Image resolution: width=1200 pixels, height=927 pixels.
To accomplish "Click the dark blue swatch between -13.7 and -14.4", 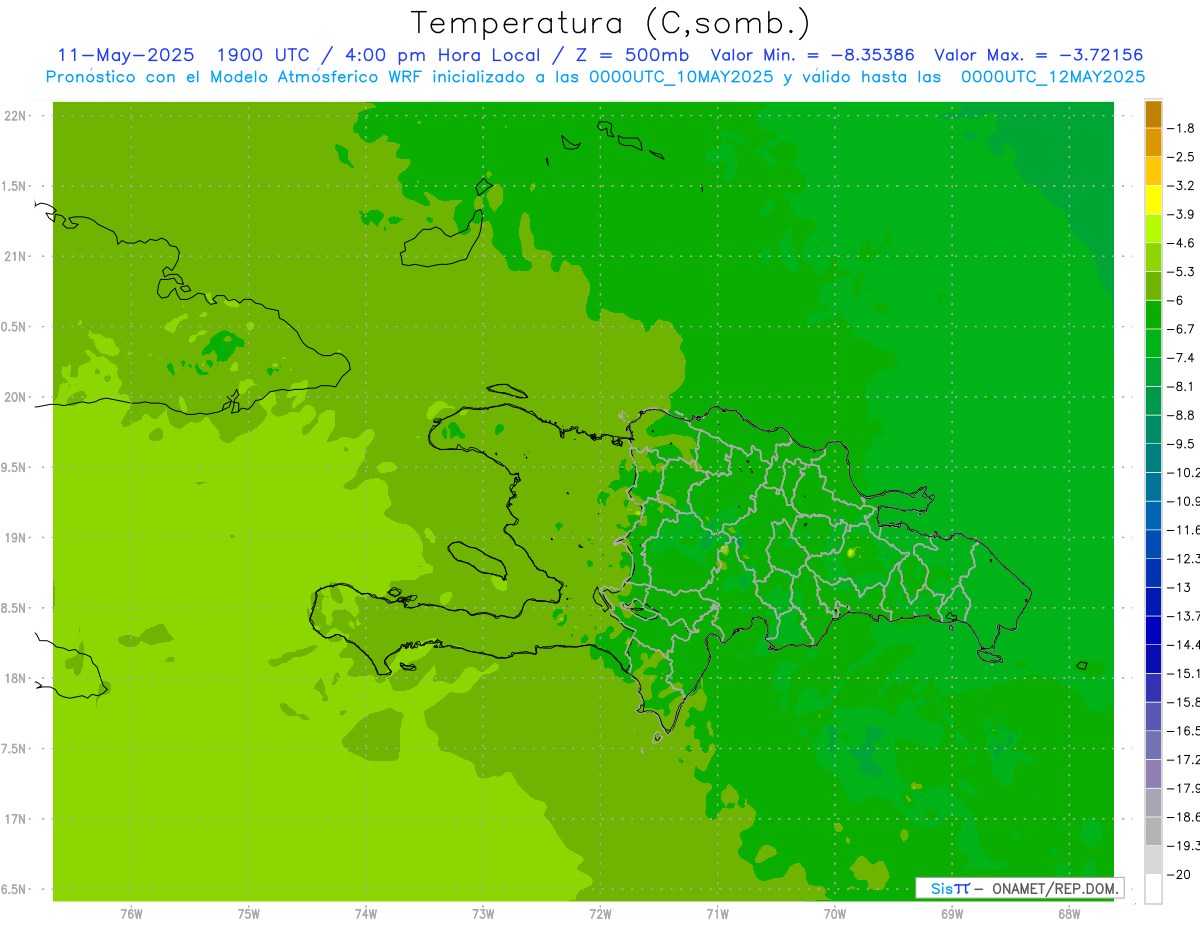I will (x=1153, y=630).
